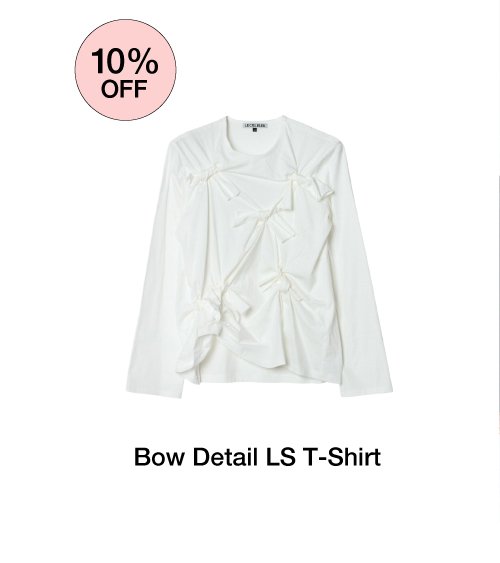Click "T-Shirt" in the product title
Image resolution: width=500 pixels, height=563 pixels.
[x=342, y=457]
